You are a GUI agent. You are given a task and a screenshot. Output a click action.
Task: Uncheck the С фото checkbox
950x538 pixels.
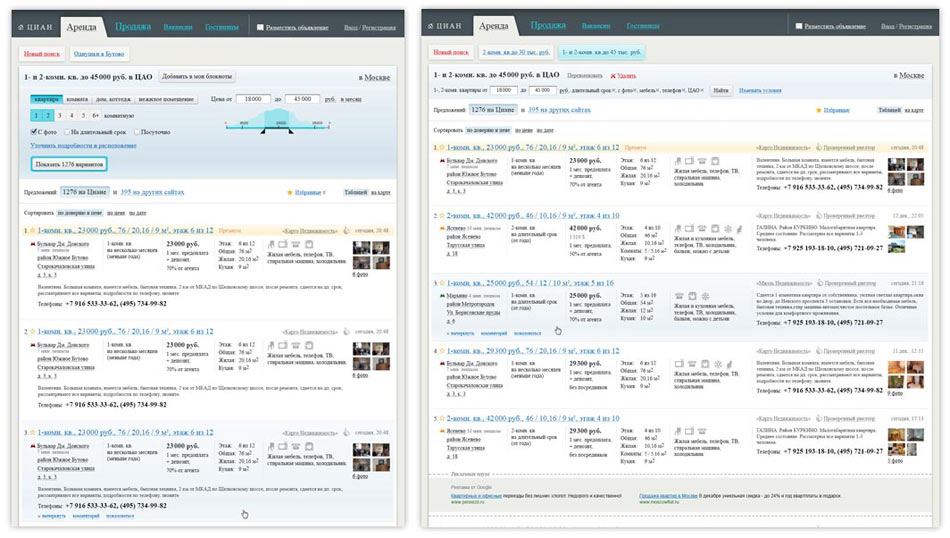(35, 131)
